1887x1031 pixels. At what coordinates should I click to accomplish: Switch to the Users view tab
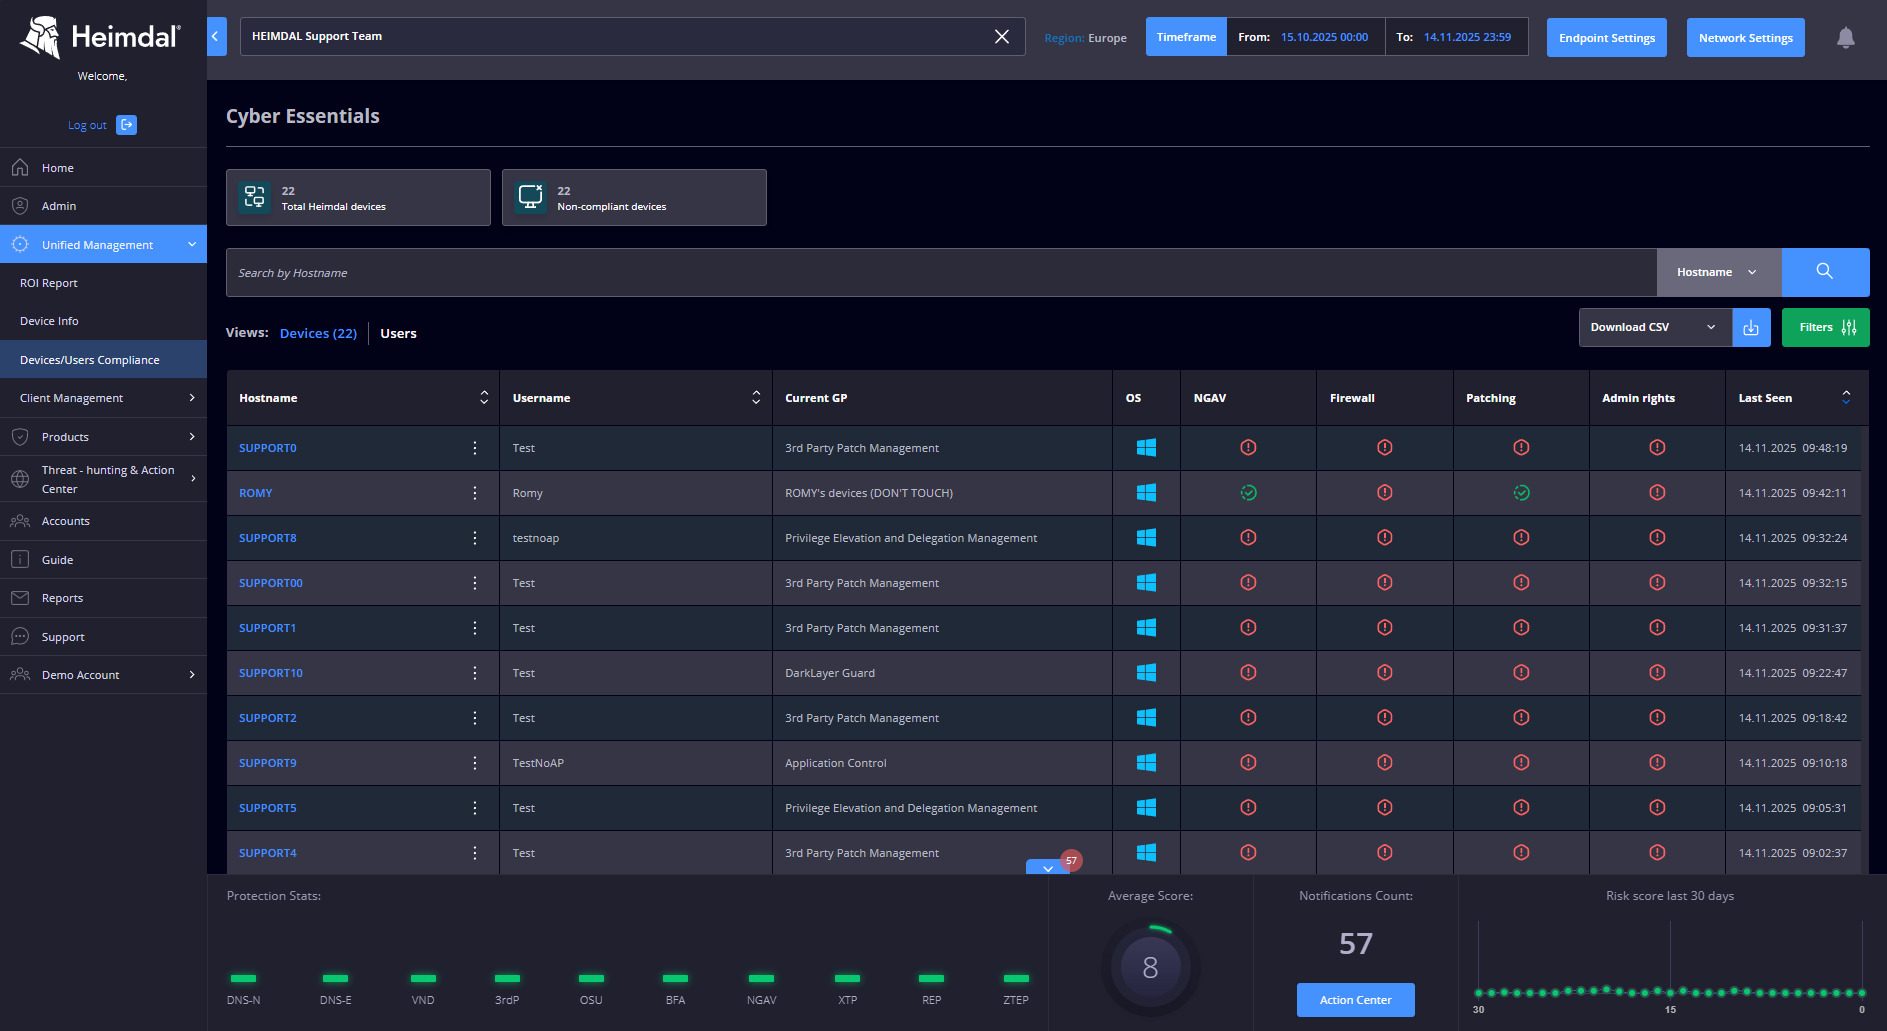[x=398, y=333]
